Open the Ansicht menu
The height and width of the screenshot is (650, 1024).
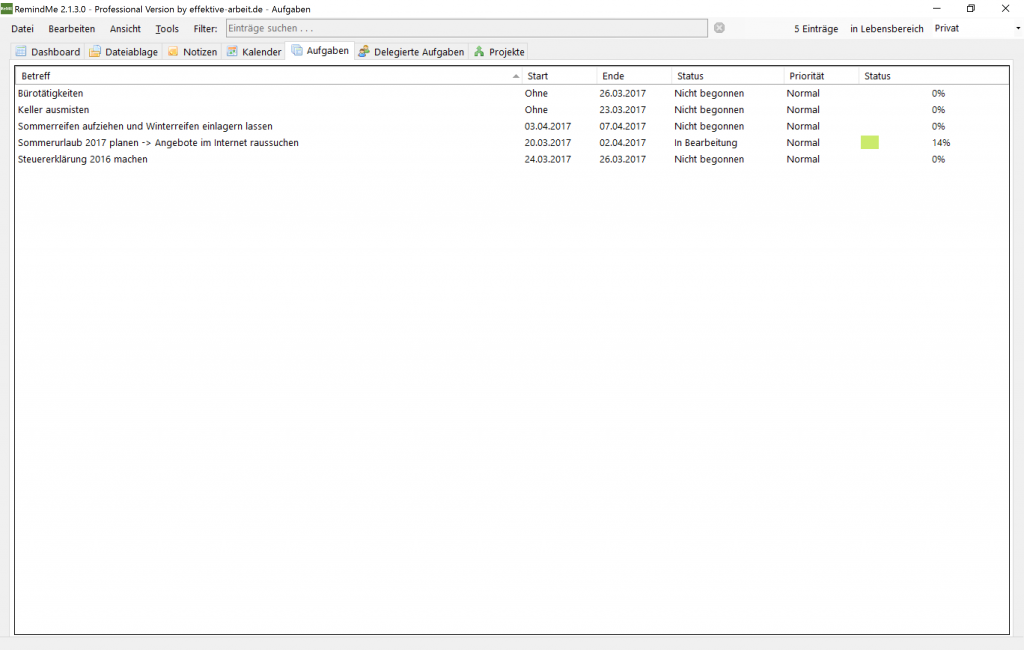pyautogui.click(x=125, y=29)
